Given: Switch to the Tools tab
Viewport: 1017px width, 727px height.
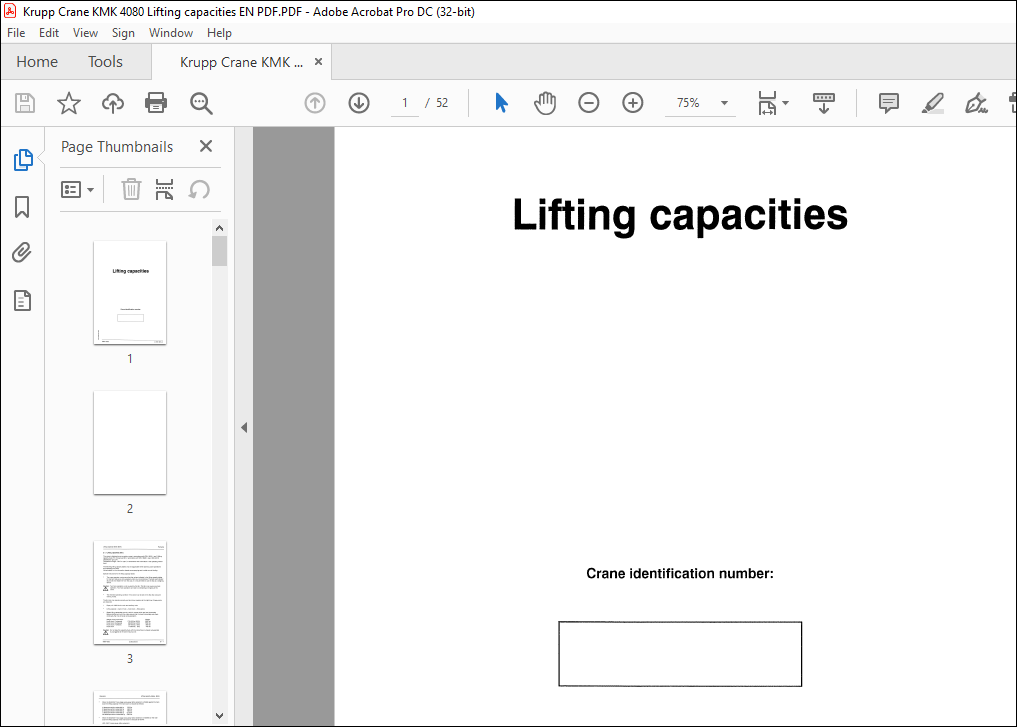Looking at the screenshot, I should pyautogui.click(x=105, y=62).
